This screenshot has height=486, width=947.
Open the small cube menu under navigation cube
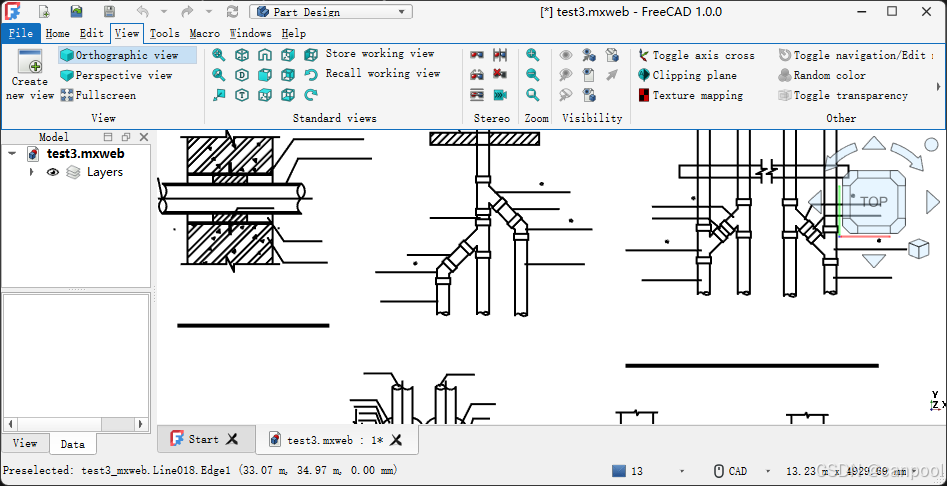(918, 249)
